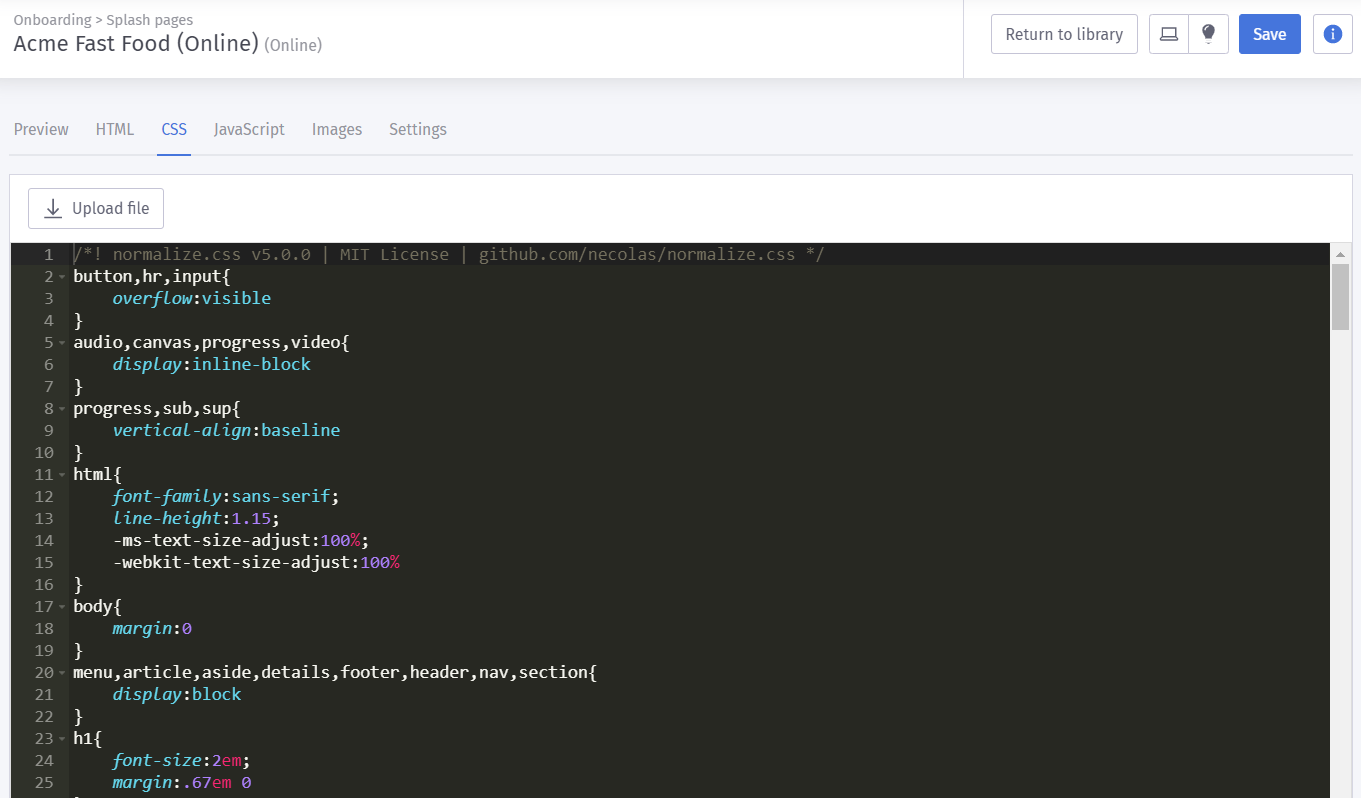The image size is (1361, 798).
Task: Click the scrollbar up arrow
Action: pyautogui.click(x=1340, y=255)
